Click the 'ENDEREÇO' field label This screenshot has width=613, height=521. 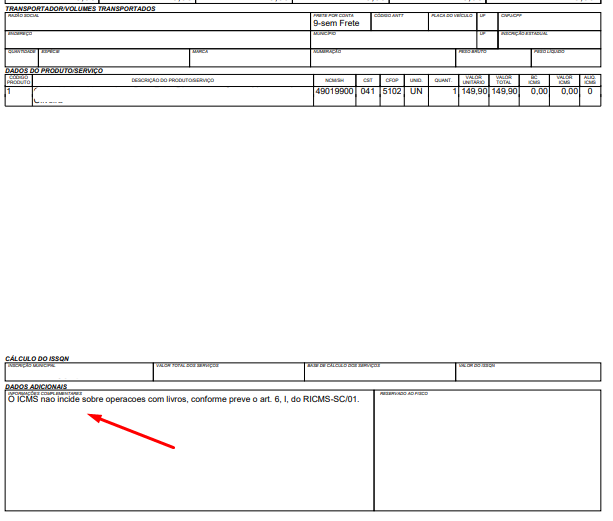(x=20, y=34)
